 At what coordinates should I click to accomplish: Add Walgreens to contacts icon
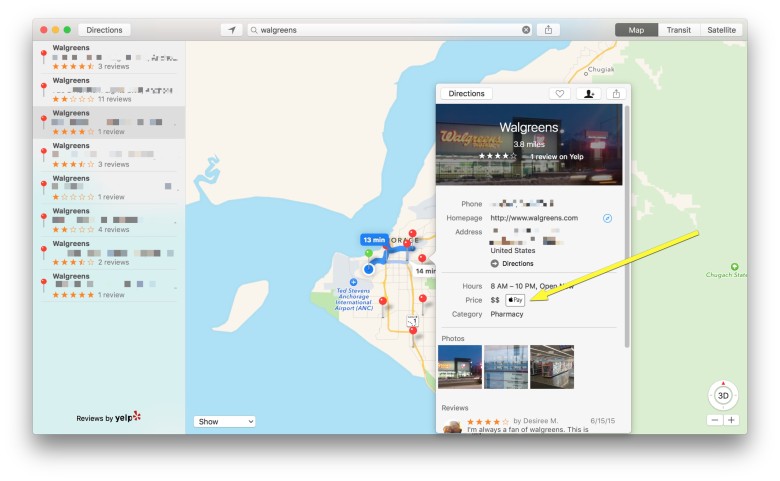click(x=589, y=94)
